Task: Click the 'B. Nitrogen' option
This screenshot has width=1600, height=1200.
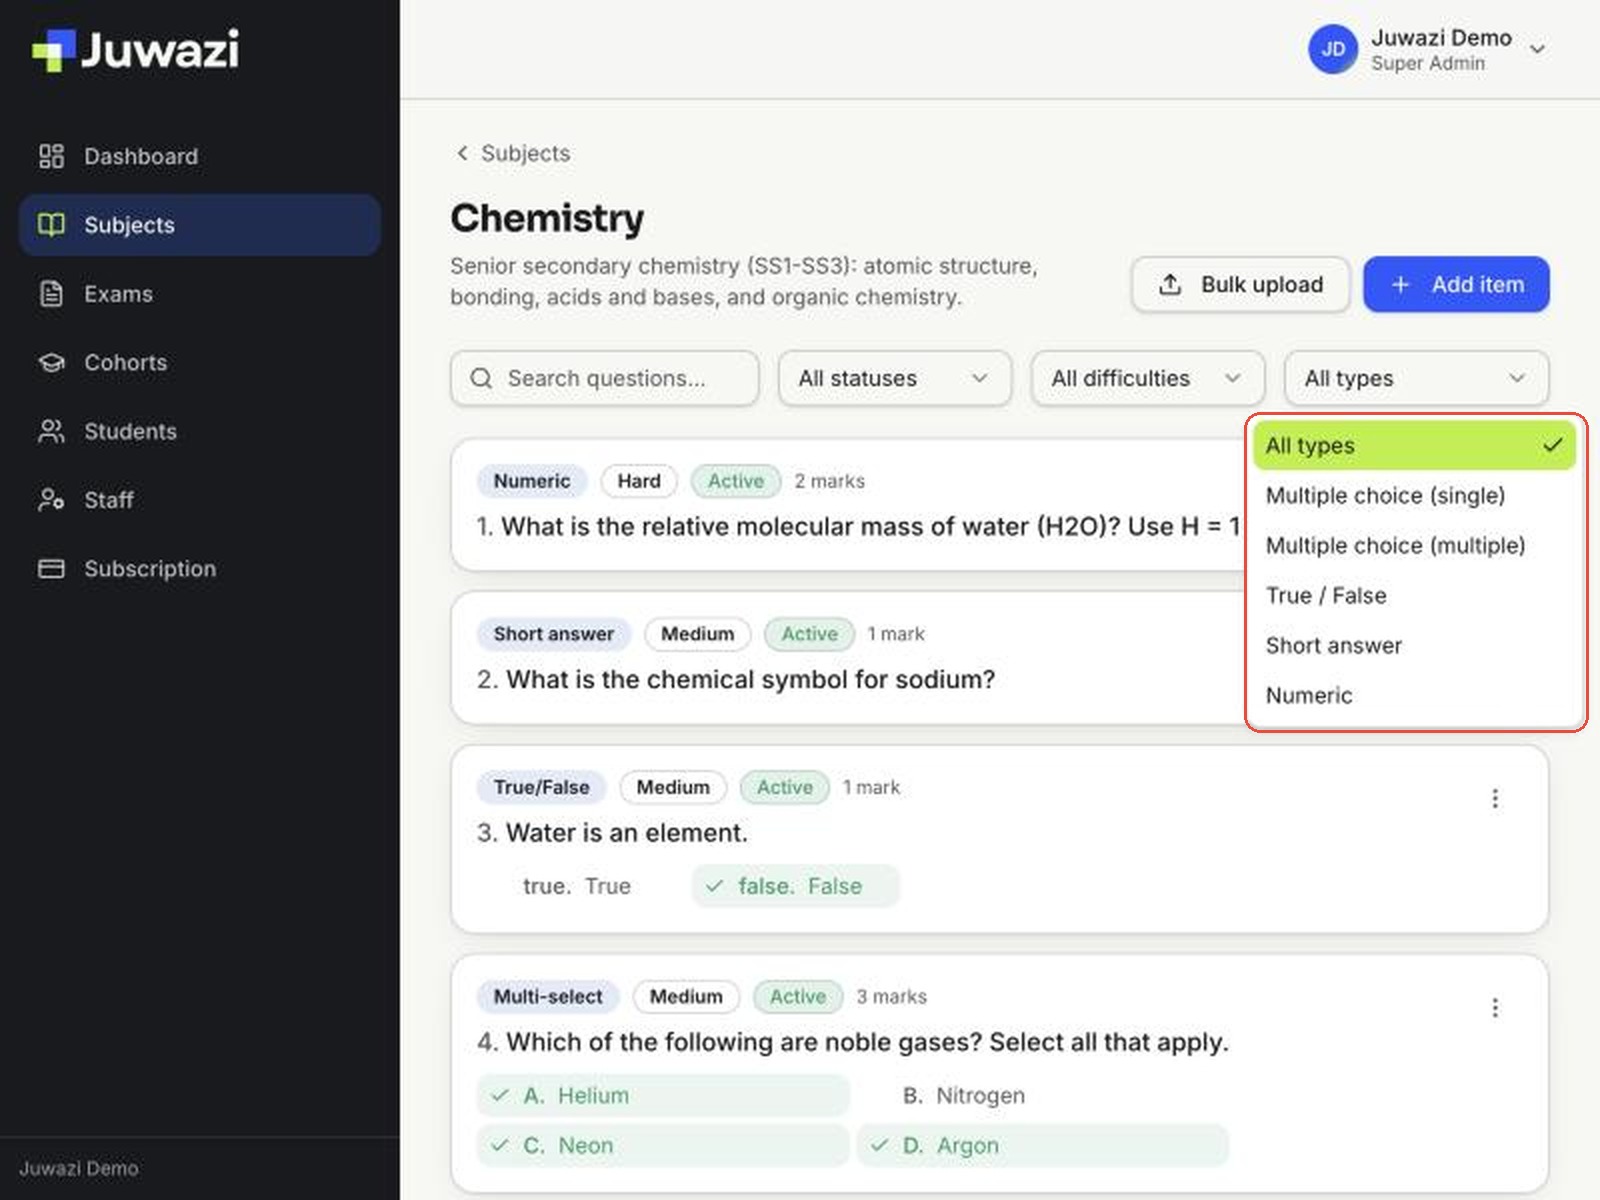Action: 1042,1095
